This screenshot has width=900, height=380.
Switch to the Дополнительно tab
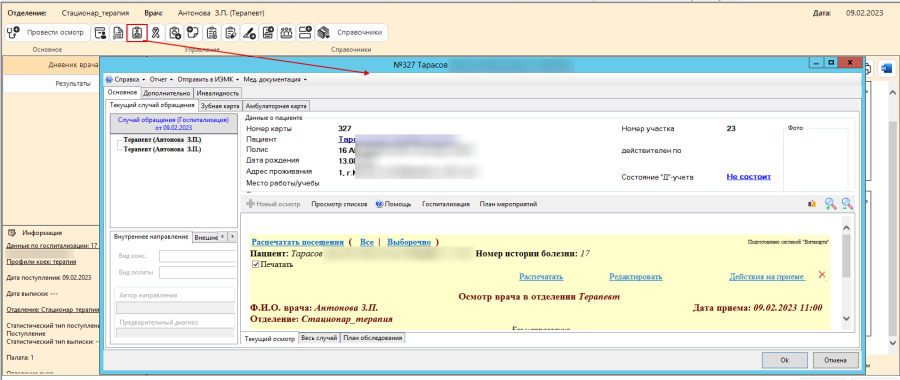pyautogui.click(x=166, y=92)
